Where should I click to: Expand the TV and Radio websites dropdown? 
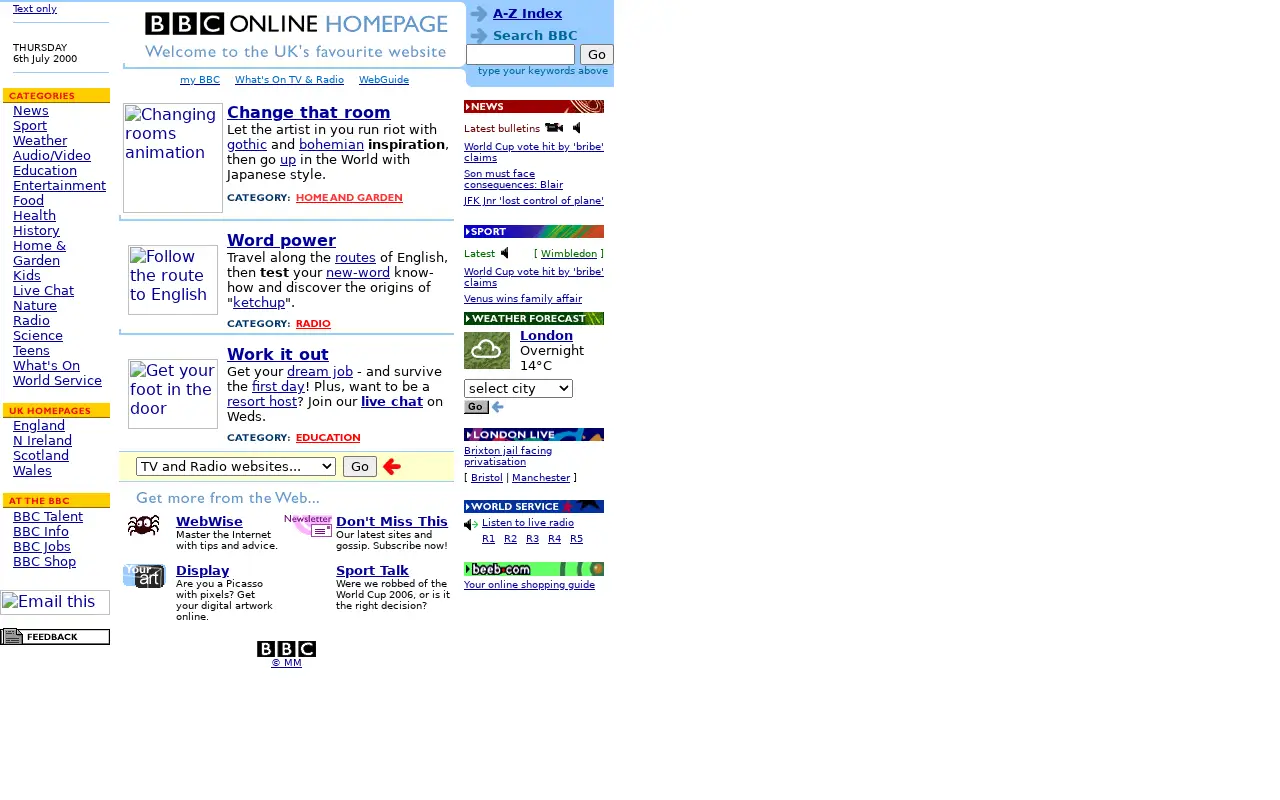point(236,466)
